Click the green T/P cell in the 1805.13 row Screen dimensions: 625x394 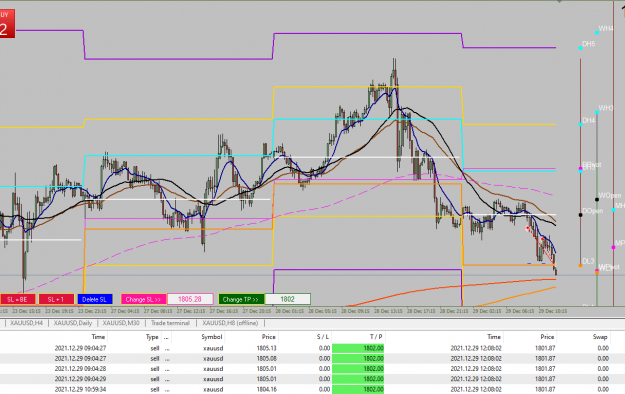click(358, 348)
